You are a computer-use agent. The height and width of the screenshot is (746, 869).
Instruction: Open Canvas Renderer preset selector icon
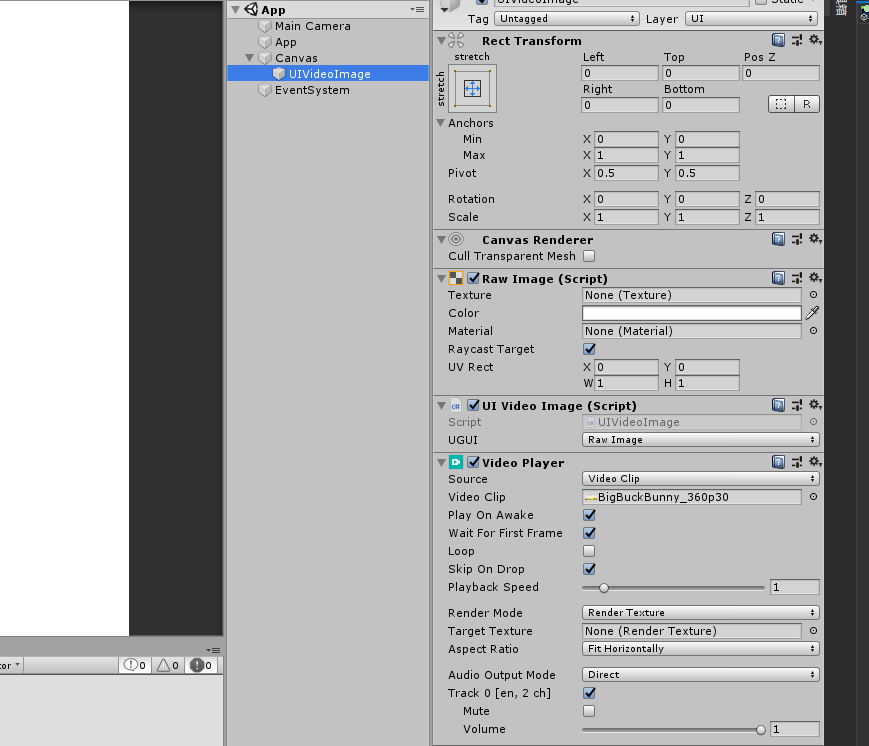(797, 239)
